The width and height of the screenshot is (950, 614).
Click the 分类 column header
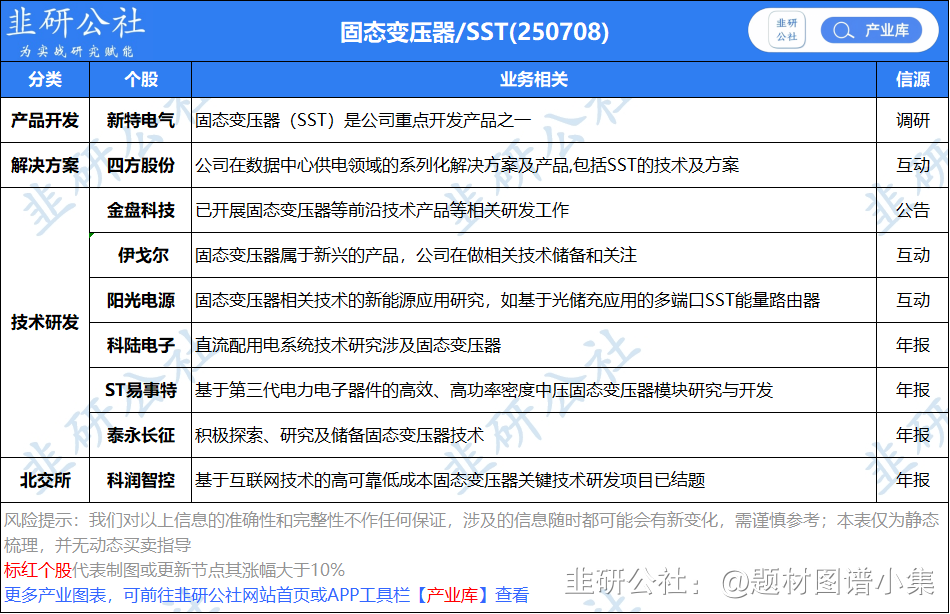point(45,79)
